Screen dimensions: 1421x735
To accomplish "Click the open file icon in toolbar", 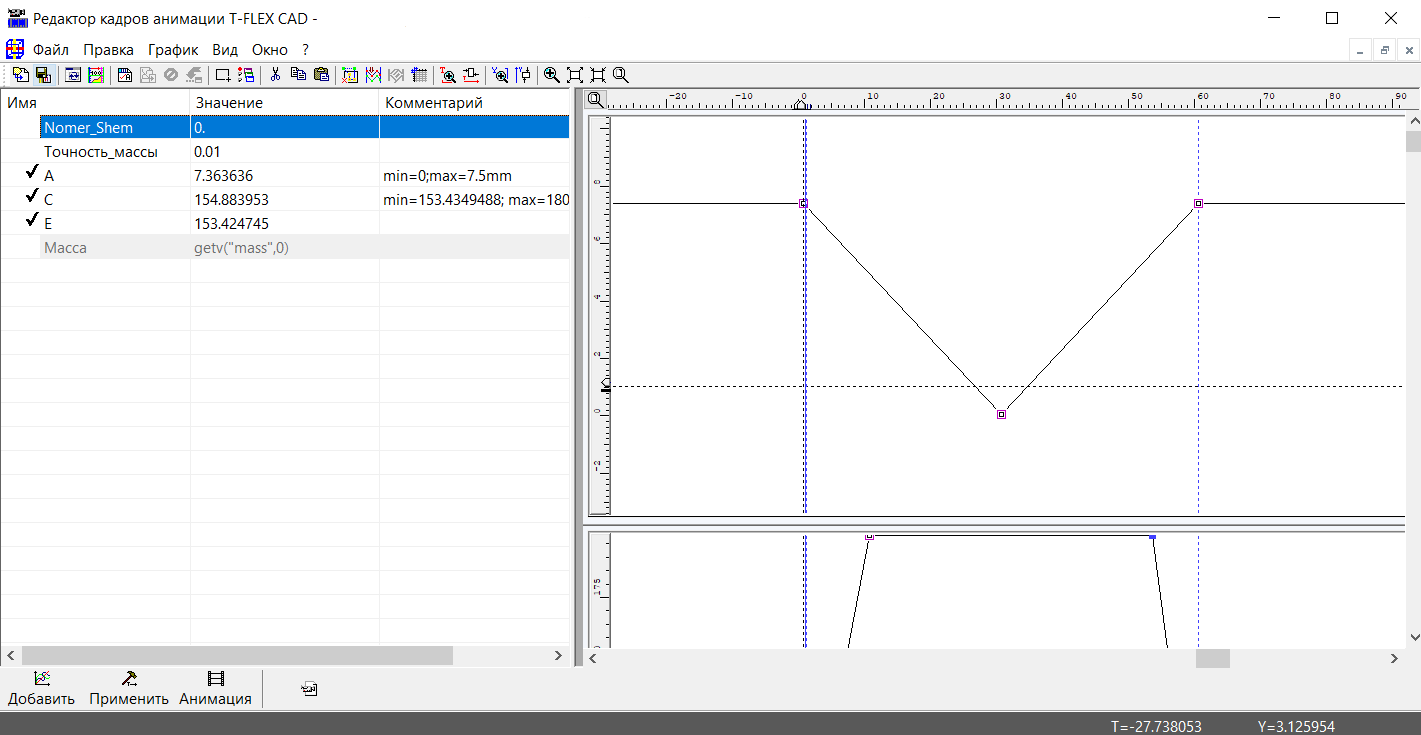I will click(20, 75).
